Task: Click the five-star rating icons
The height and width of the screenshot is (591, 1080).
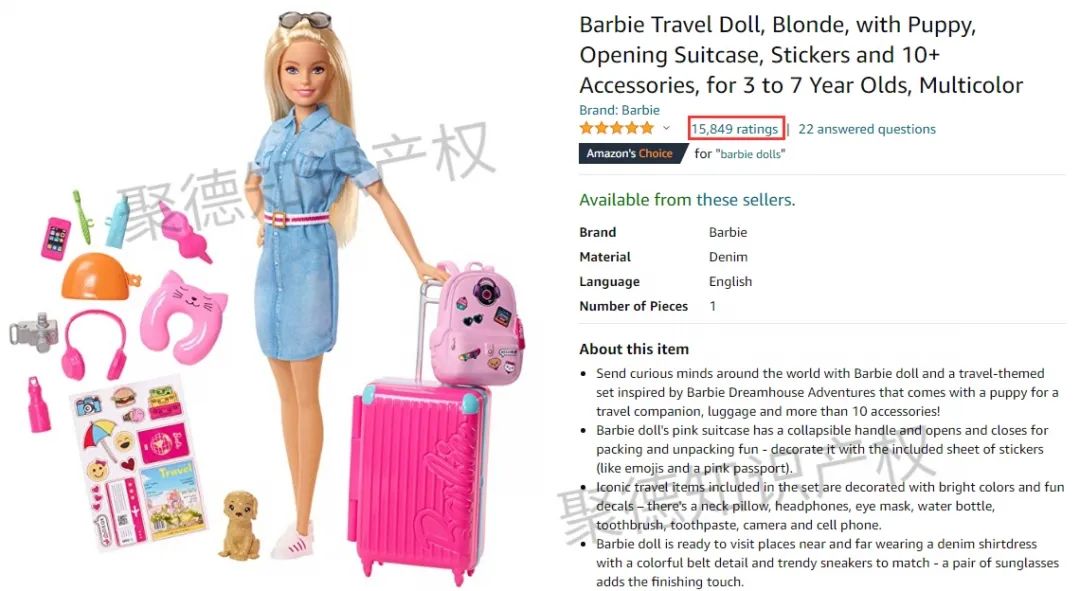Action: coord(616,128)
